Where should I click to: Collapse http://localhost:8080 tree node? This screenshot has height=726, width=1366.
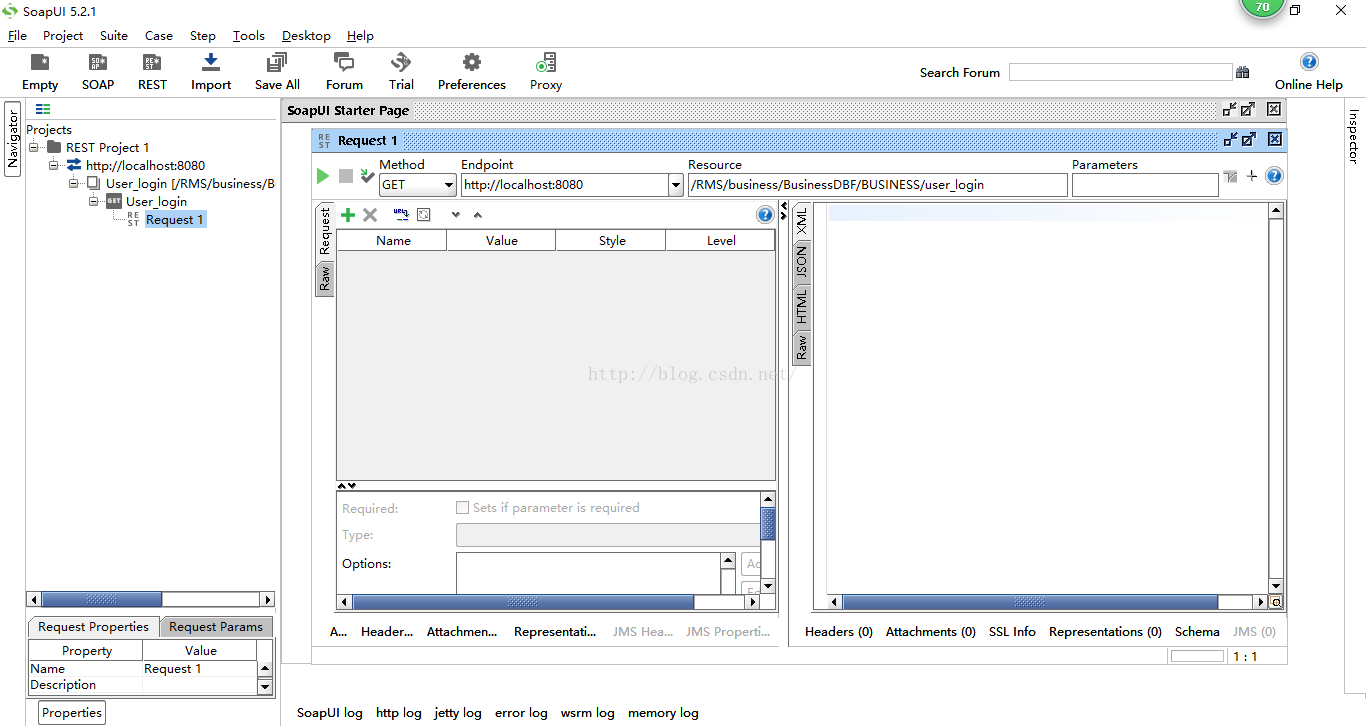click(x=54, y=165)
